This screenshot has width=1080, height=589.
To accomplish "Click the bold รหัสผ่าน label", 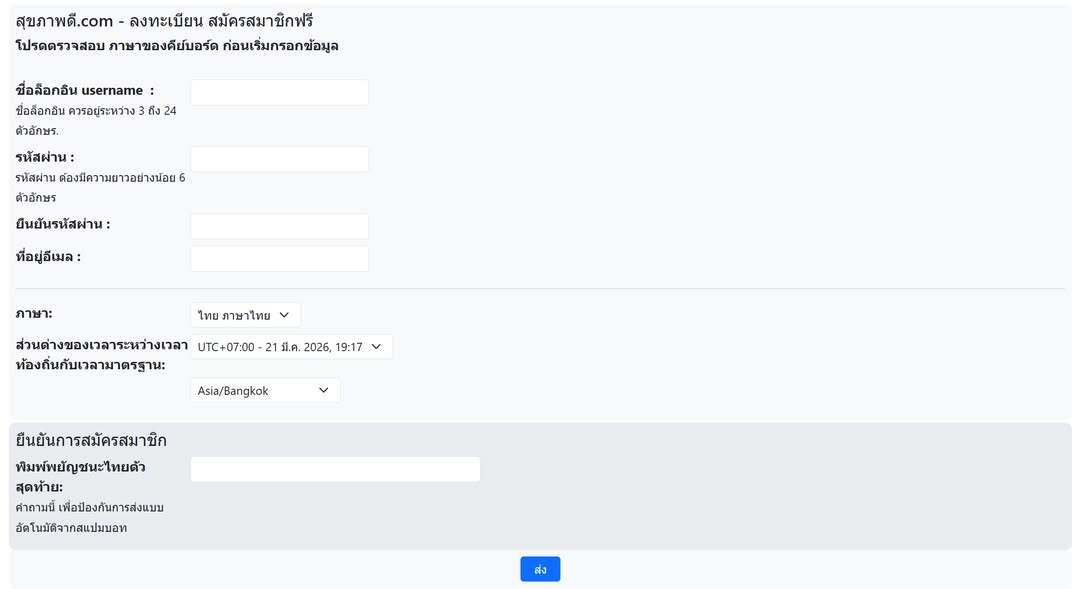I will tap(45, 157).
